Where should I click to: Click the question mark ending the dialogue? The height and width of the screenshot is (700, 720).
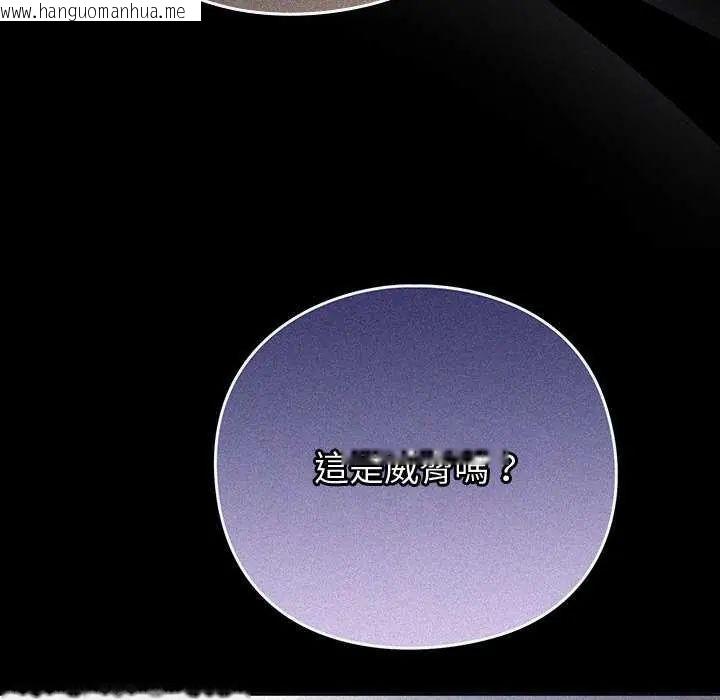508,469
